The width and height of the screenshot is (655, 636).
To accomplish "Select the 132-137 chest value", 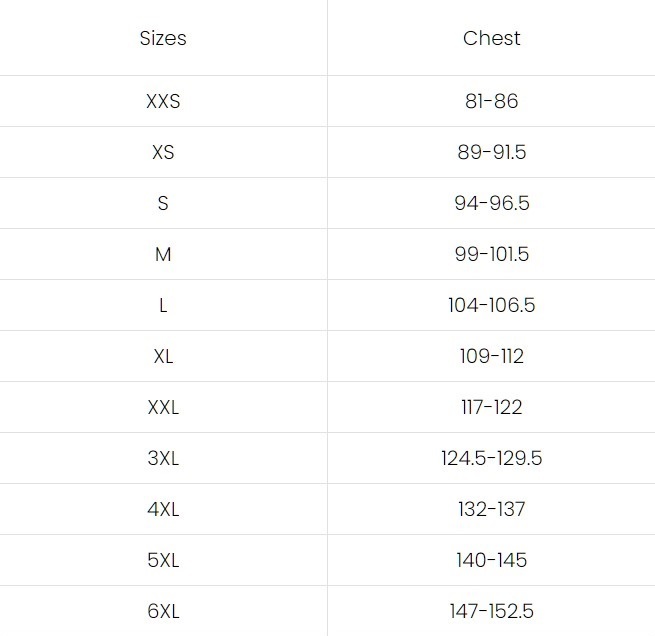I will click(x=491, y=509).
